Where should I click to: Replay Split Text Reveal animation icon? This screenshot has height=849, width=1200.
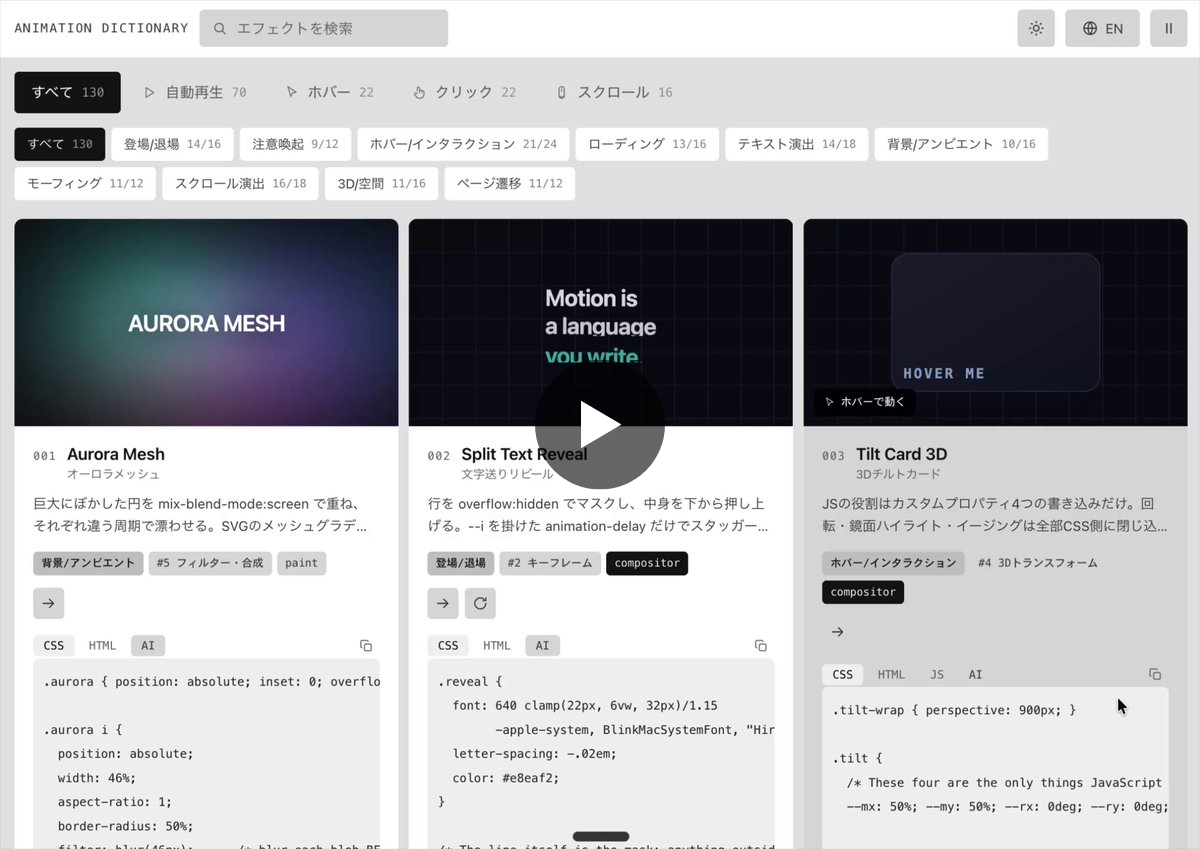[x=480, y=603]
